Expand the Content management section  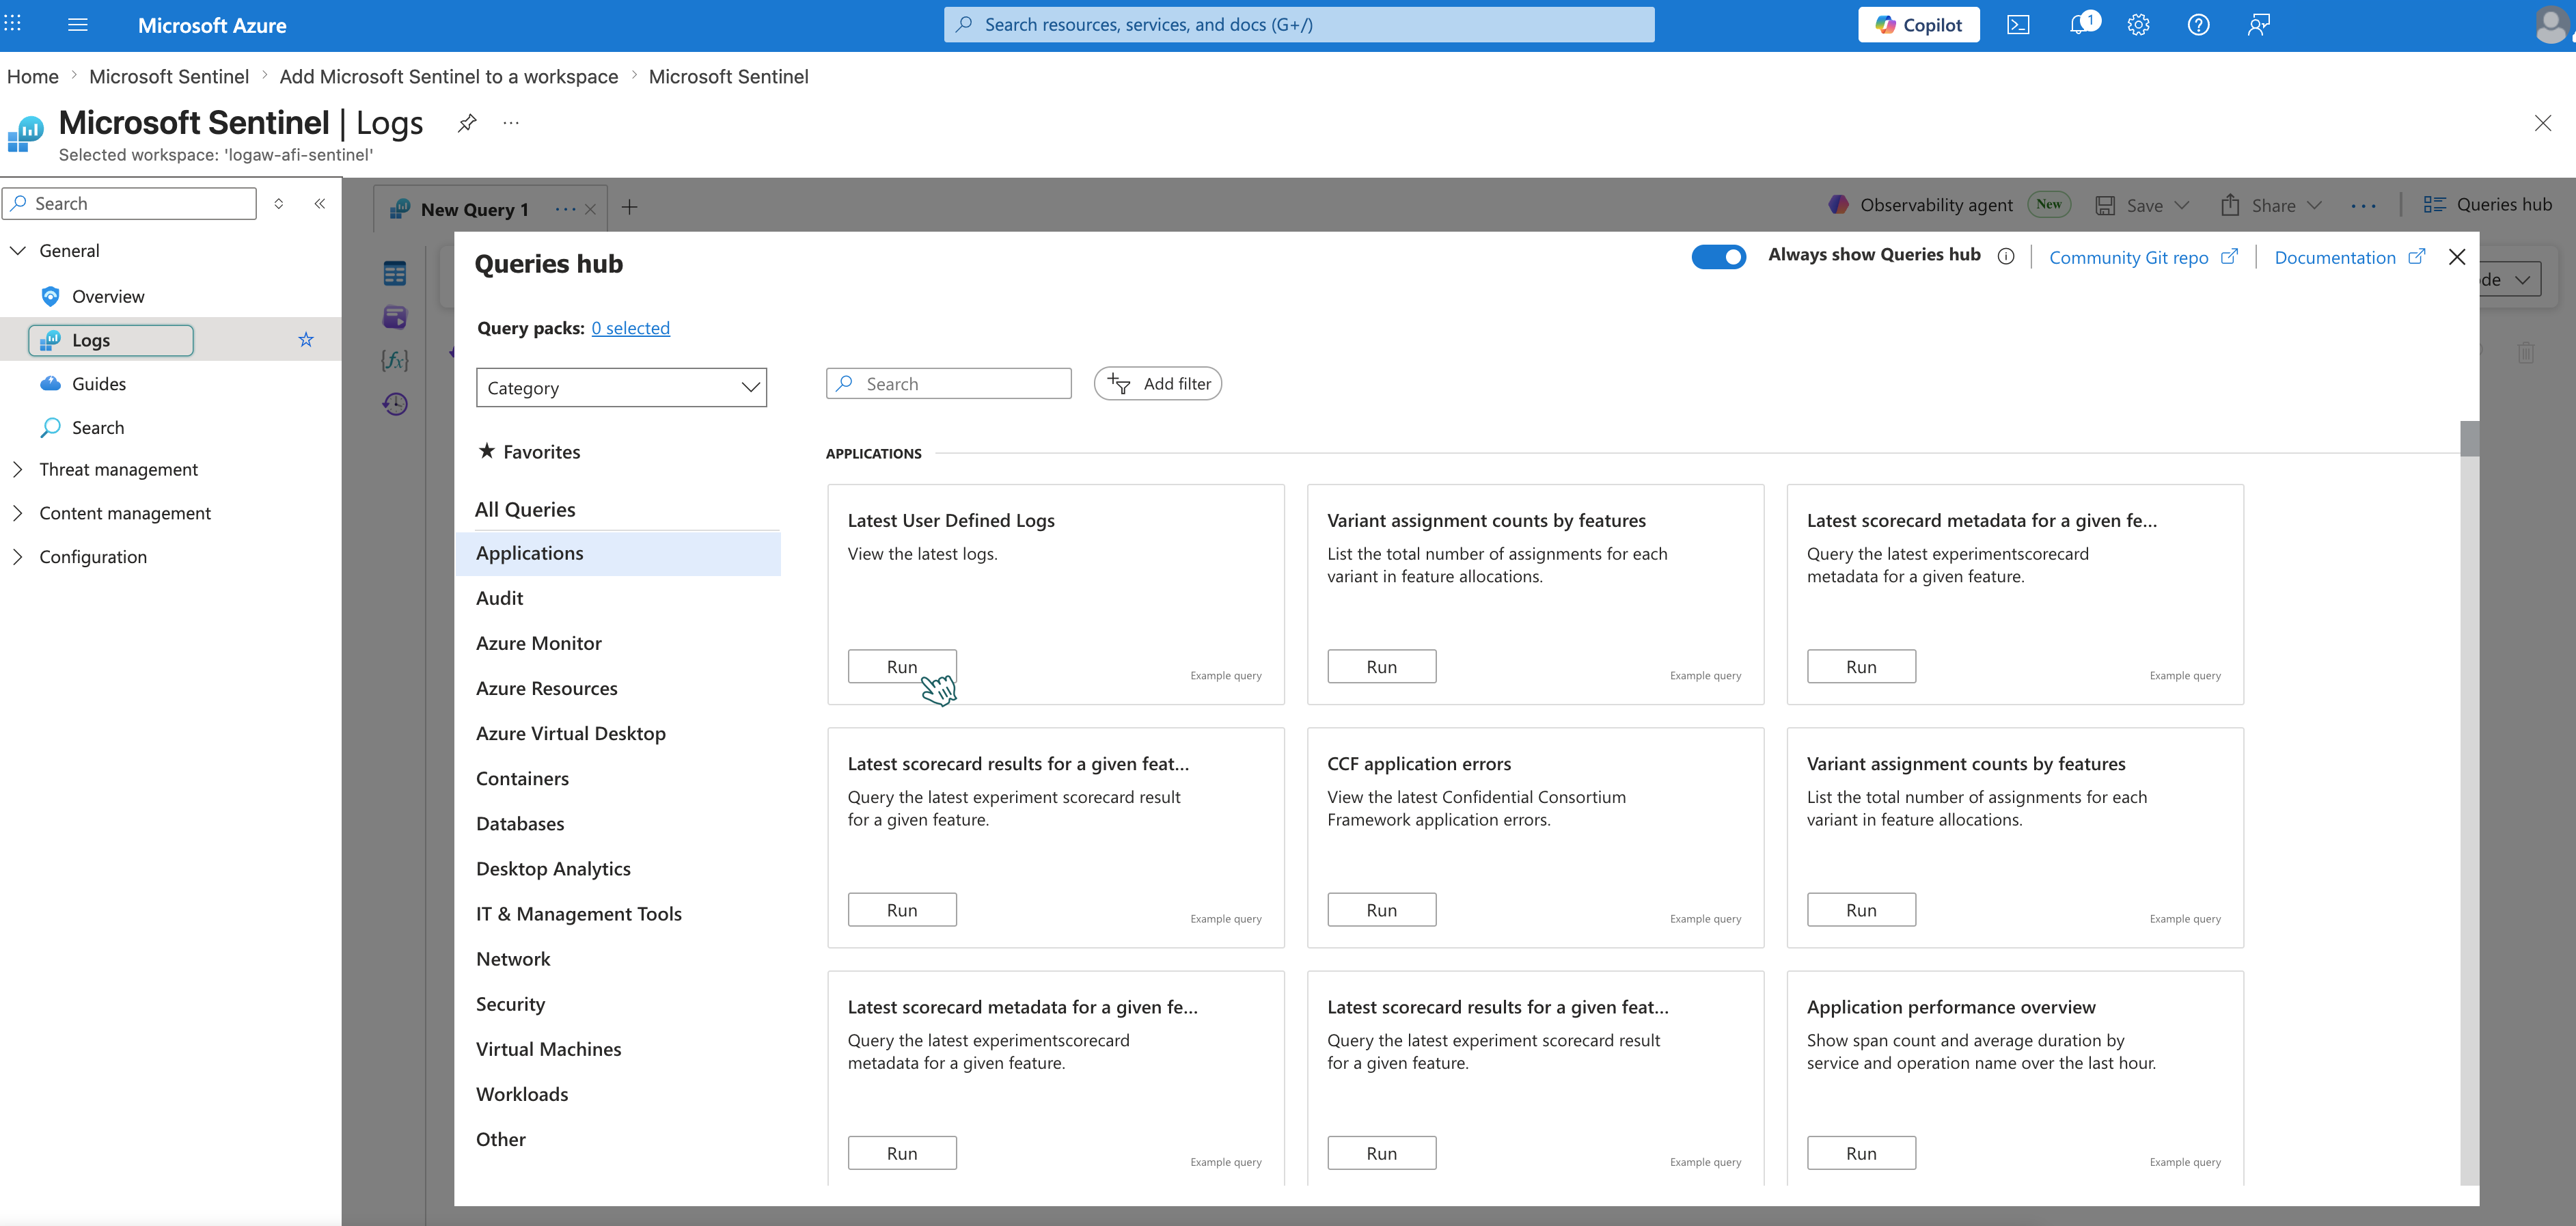tap(18, 513)
